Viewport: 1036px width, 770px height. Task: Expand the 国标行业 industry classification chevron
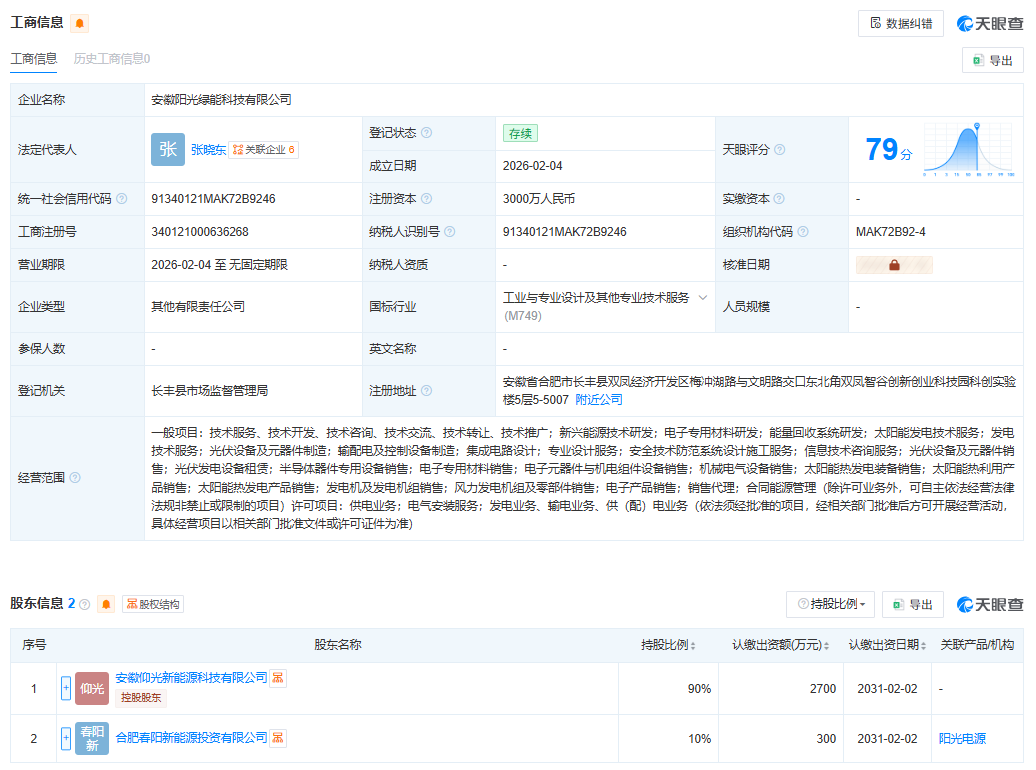click(x=703, y=298)
